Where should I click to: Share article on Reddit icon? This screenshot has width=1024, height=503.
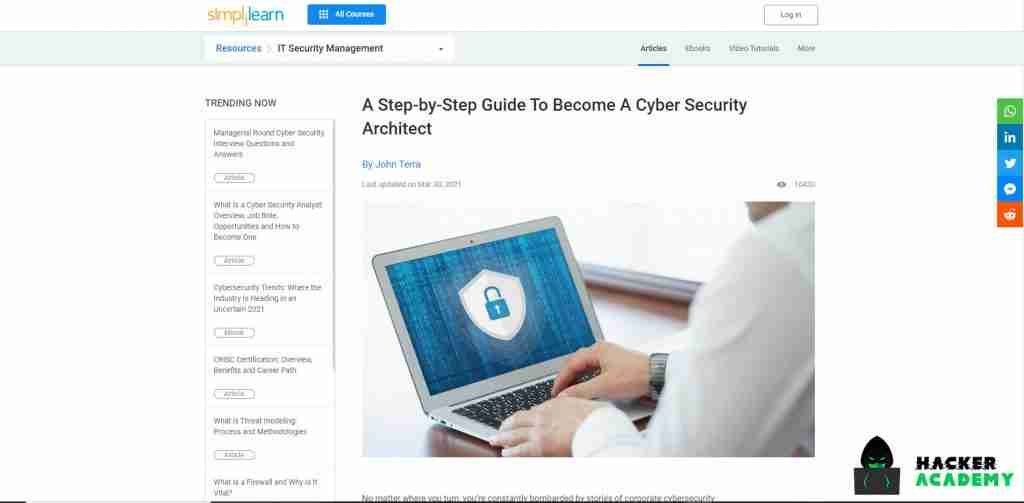point(1010,214)
